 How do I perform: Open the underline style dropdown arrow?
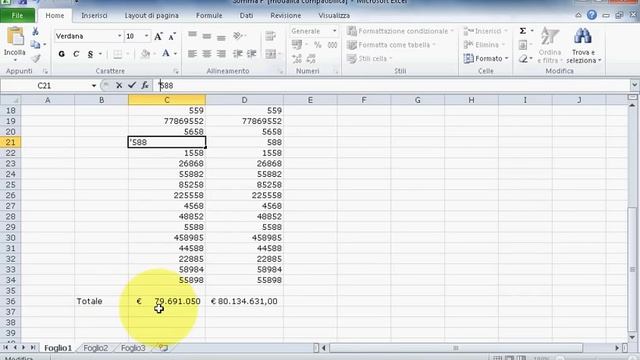(100, 53)
